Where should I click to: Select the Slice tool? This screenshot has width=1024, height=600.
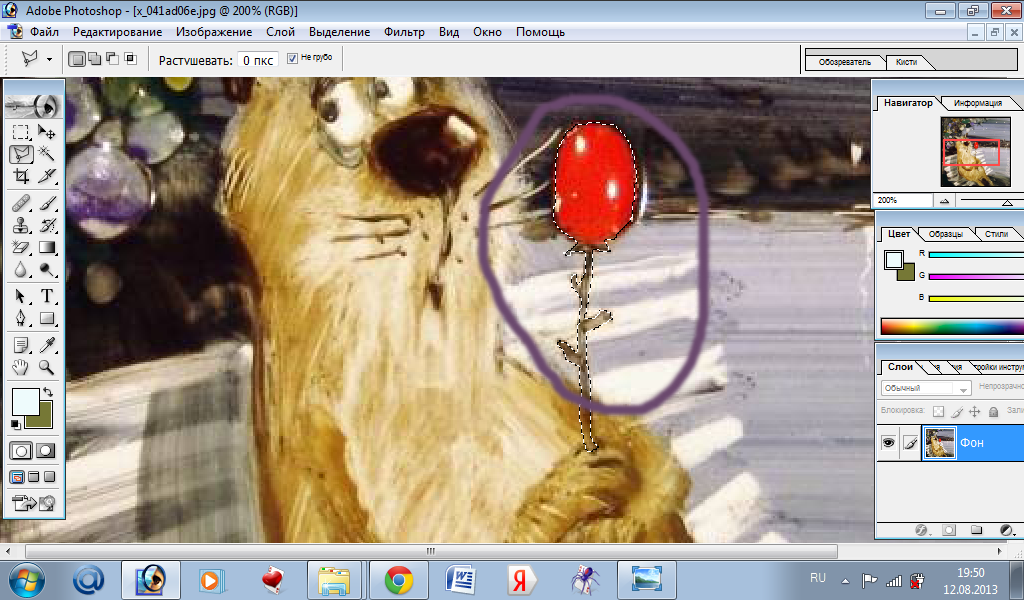[46, 176]
